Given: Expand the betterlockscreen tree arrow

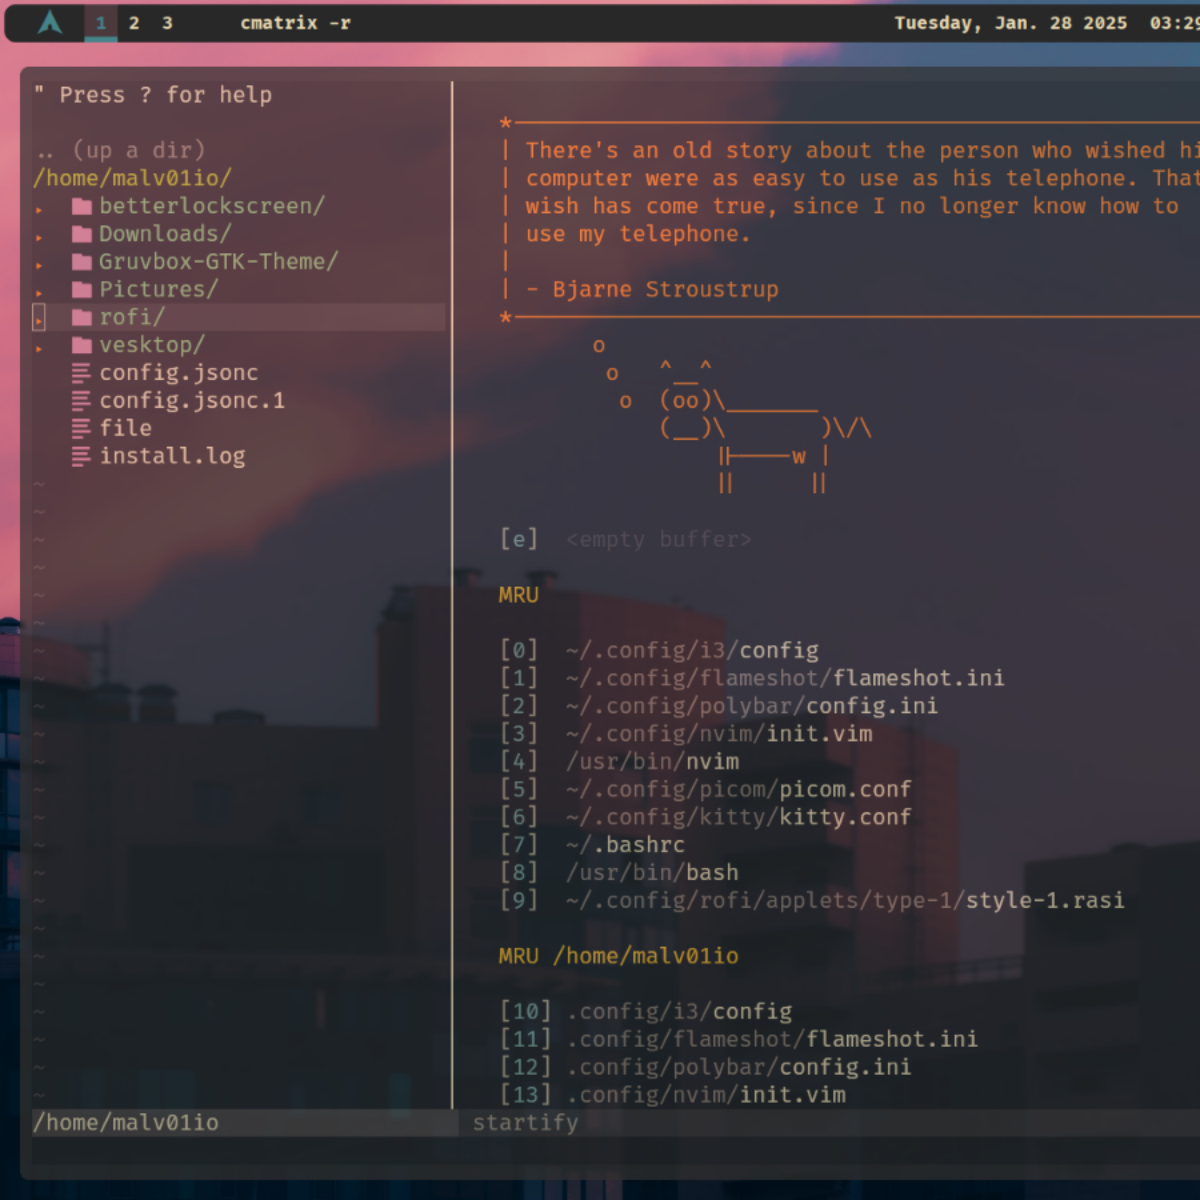Looking at the screenshot, I should coord(39,209).
